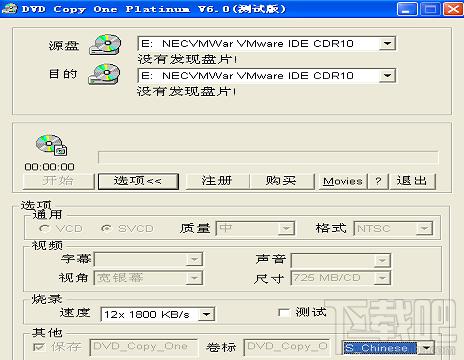Click the 注册 register button
464x360 pixels.
(217, 181)
